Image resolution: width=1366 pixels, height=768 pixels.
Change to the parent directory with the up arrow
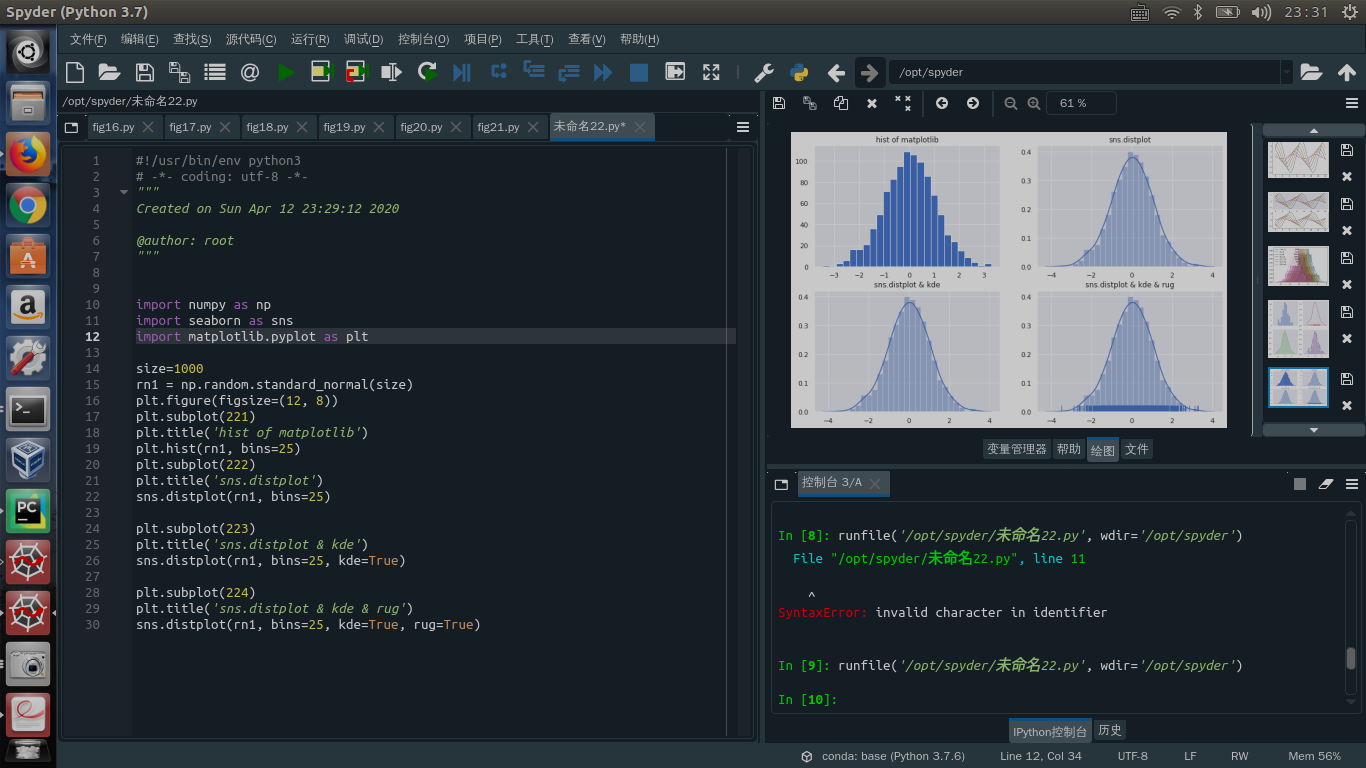(1346, 72)
